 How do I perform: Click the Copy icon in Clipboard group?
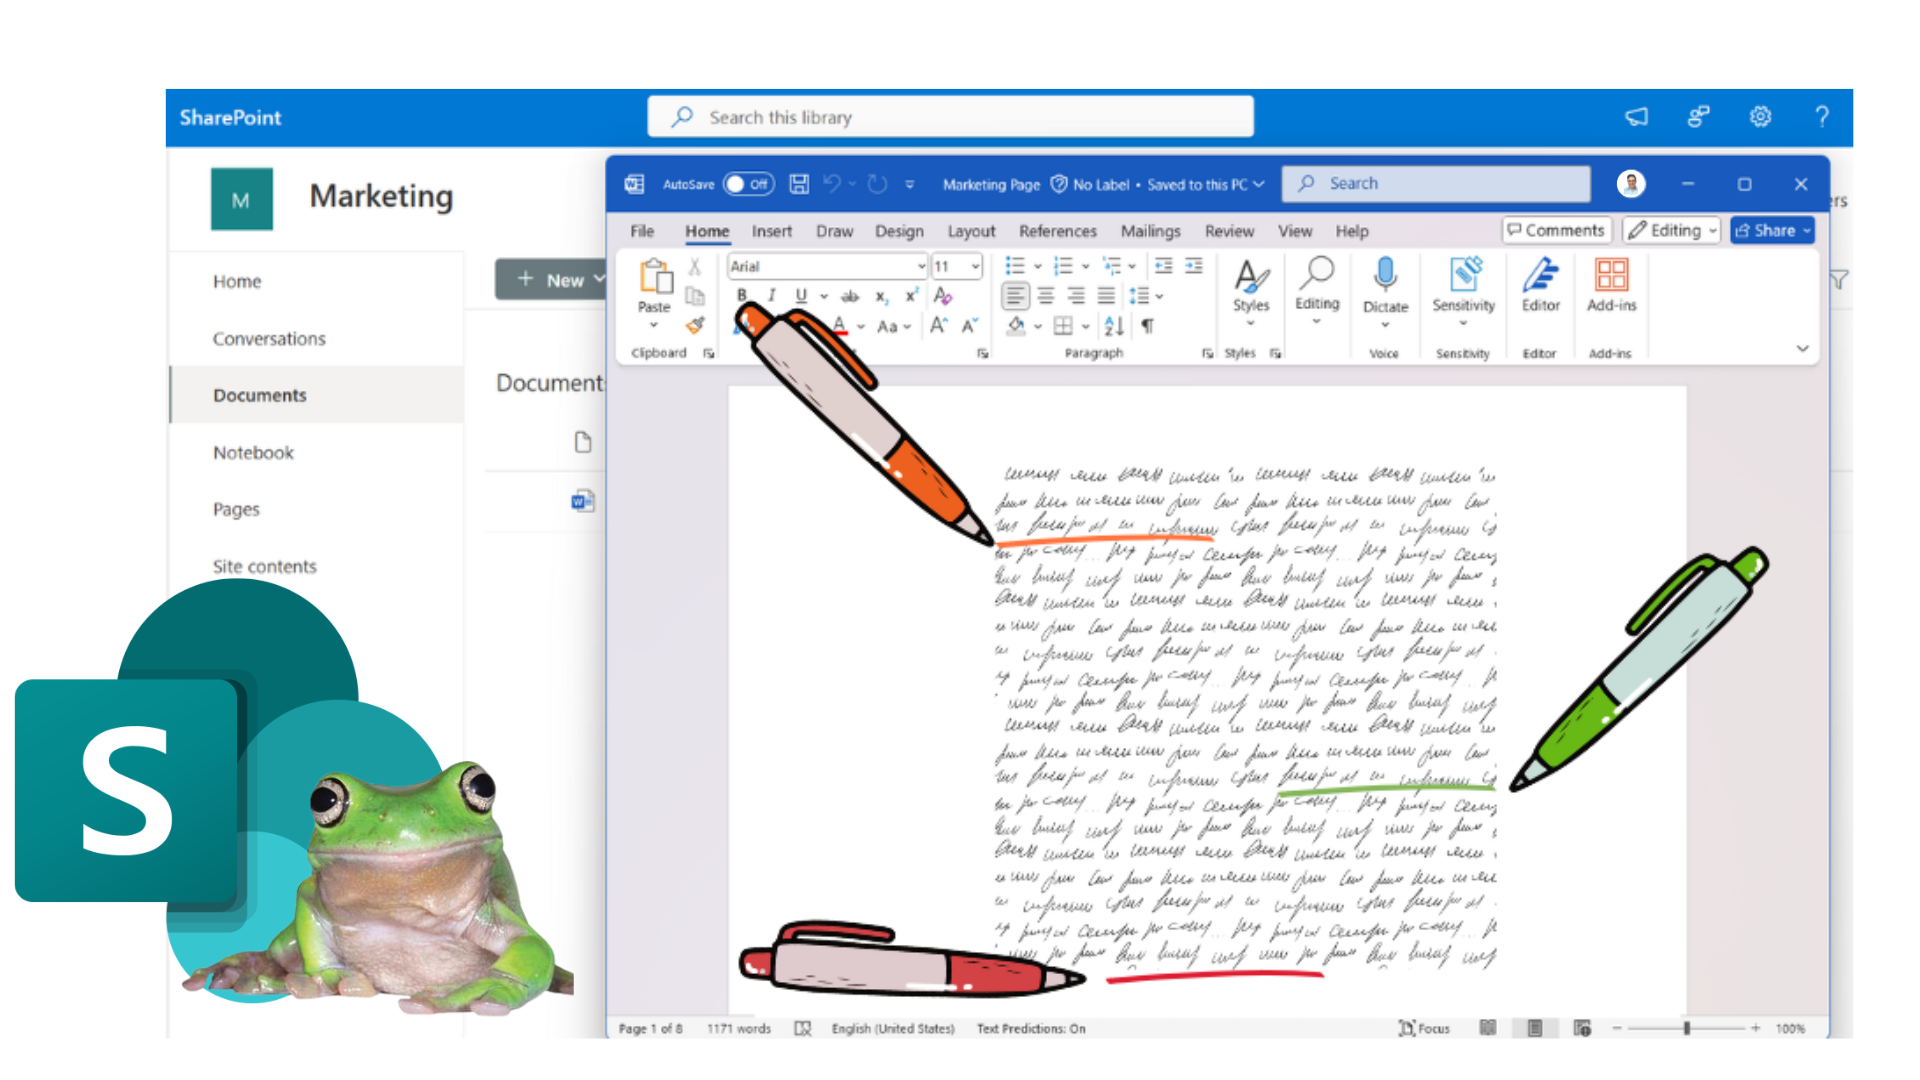coord(695,296)
